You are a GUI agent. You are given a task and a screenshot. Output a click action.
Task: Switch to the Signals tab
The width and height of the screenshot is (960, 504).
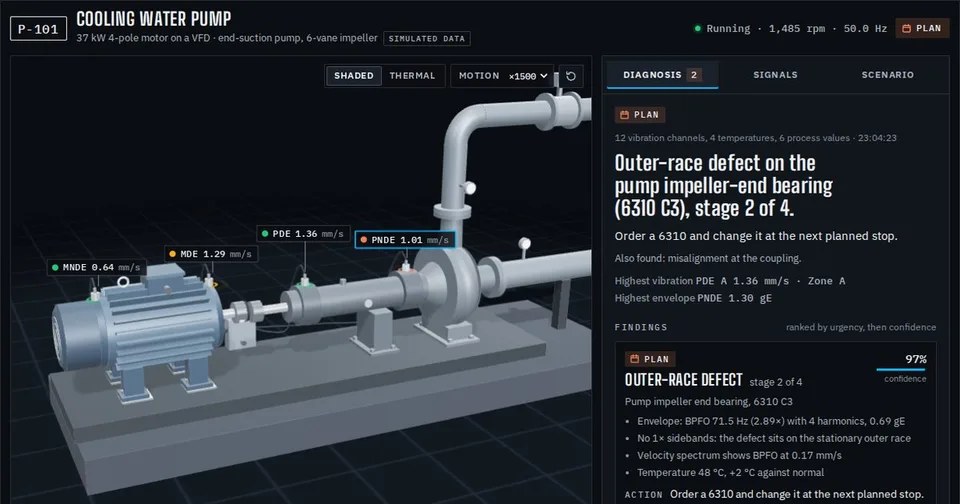click(775, 75)
